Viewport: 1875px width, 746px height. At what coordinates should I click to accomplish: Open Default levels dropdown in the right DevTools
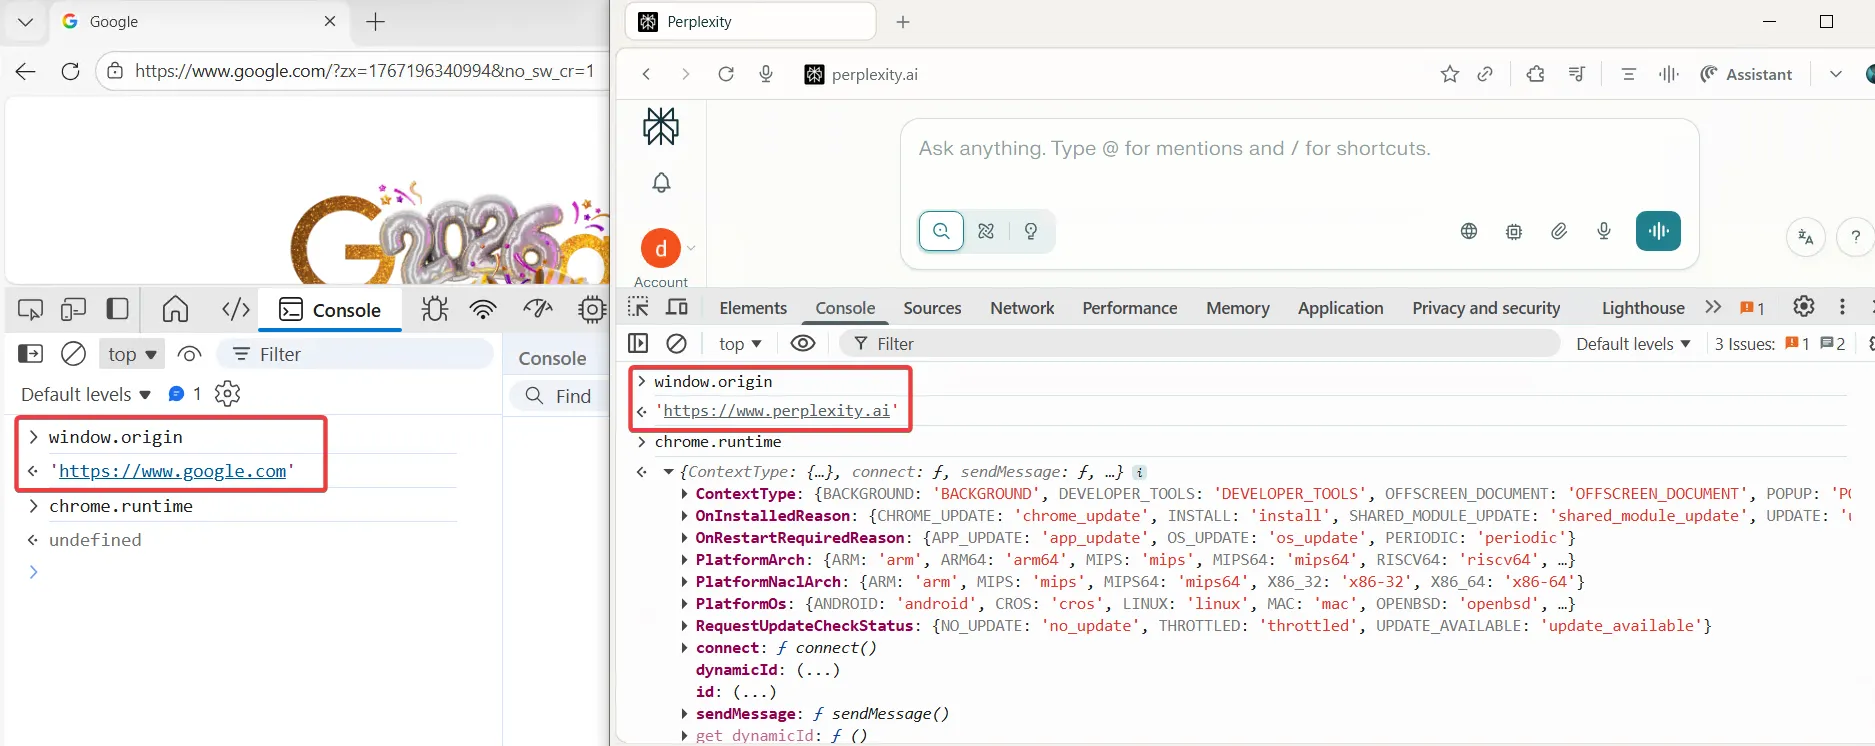(1633, 344)
